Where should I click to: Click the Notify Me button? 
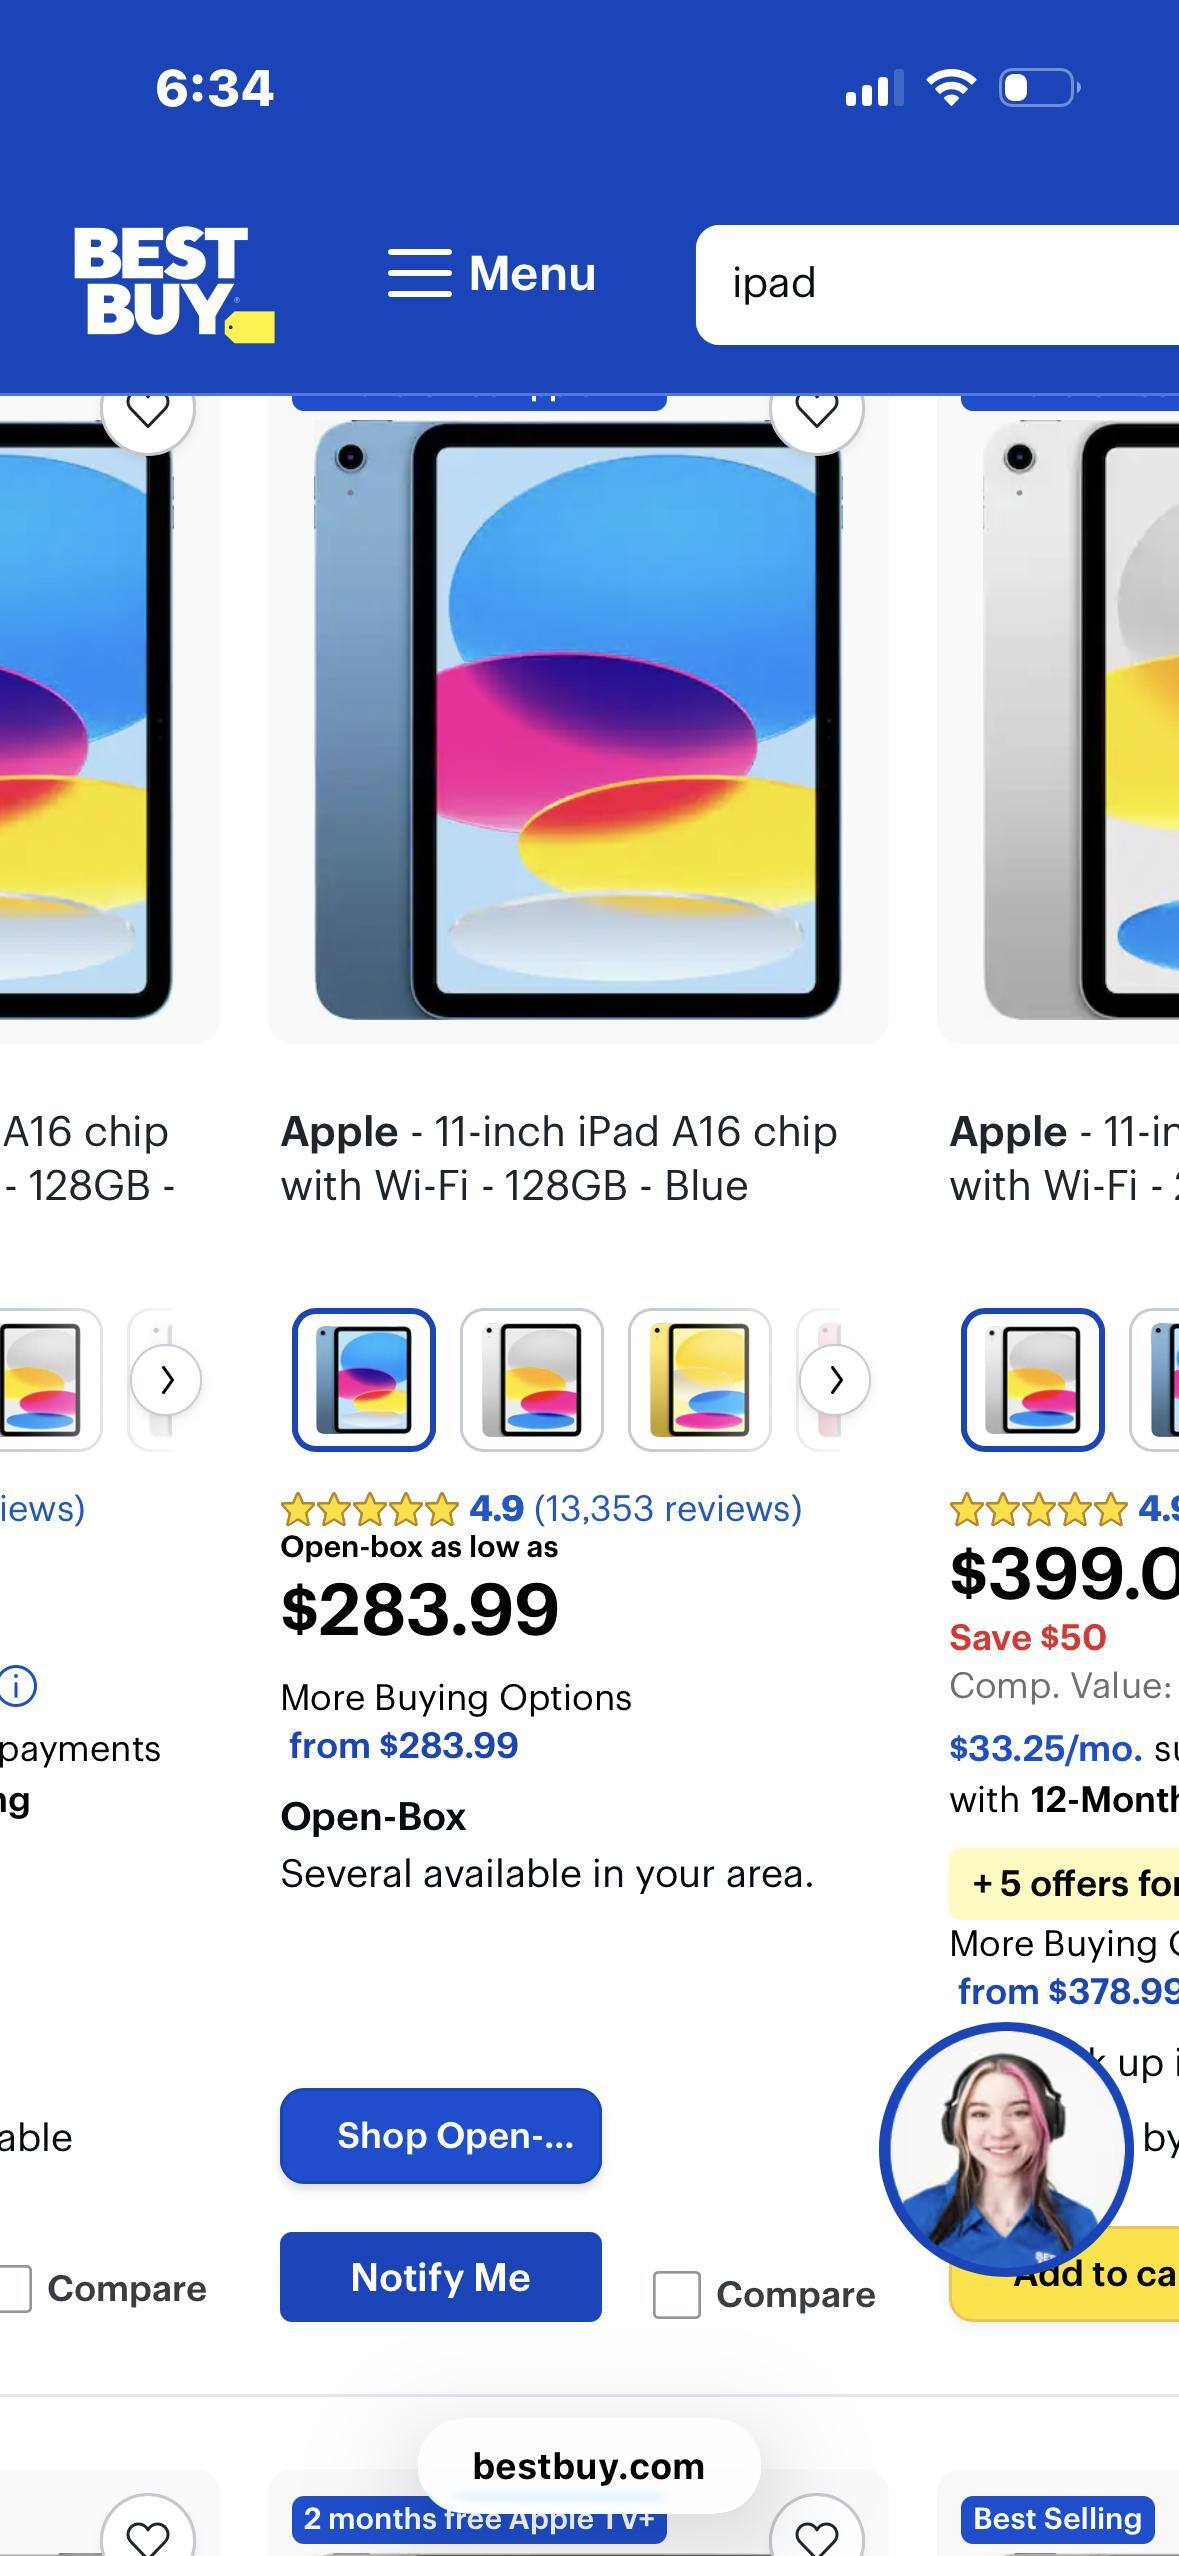click(441, 2277)
